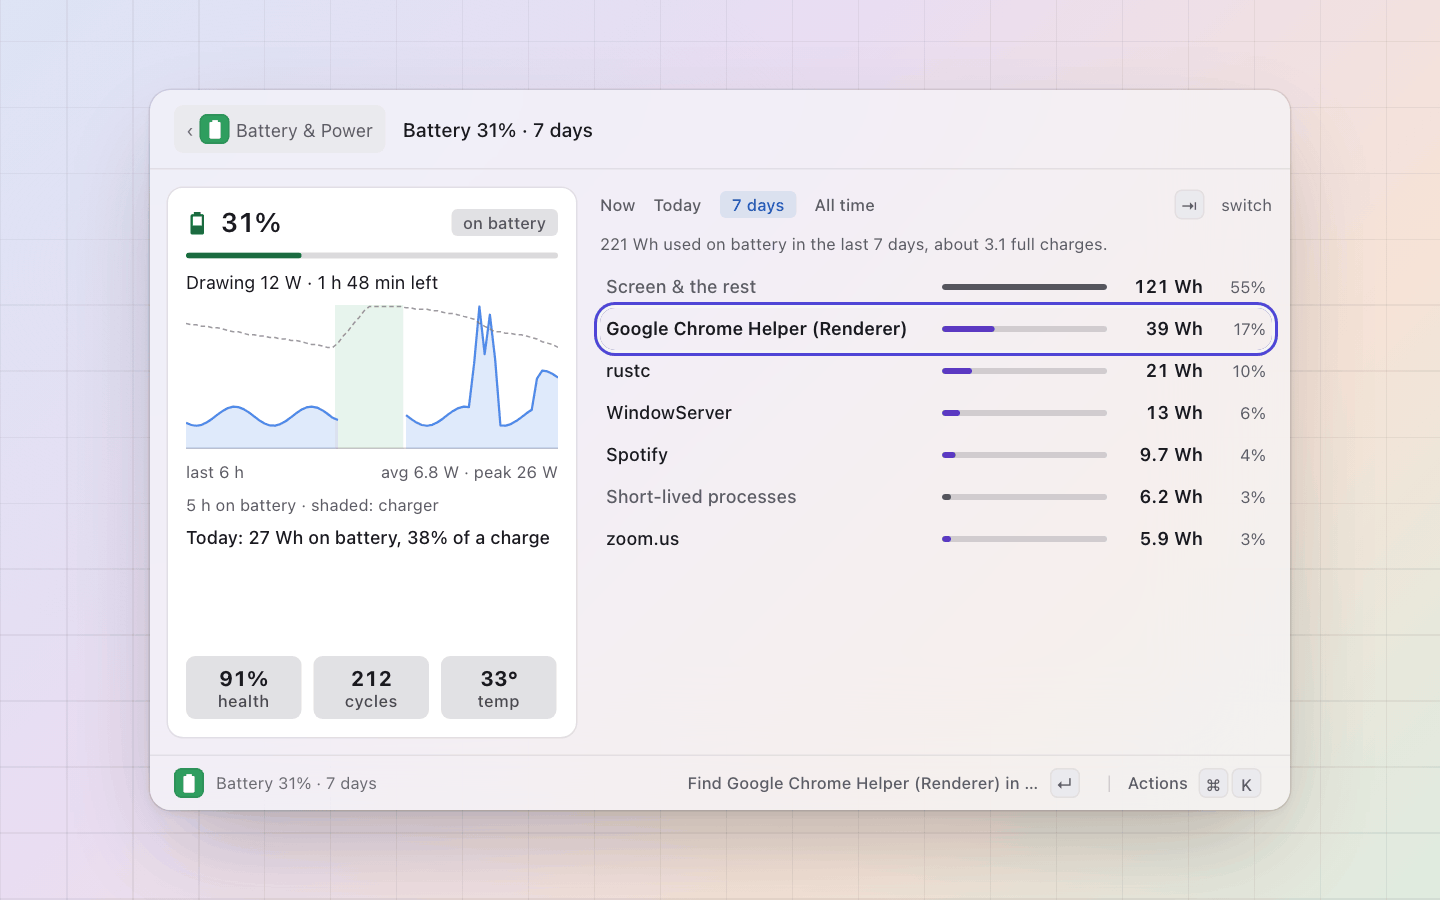1440x900 pixels.
Task: Click the power draw history chart
Action: click(372, 377)
